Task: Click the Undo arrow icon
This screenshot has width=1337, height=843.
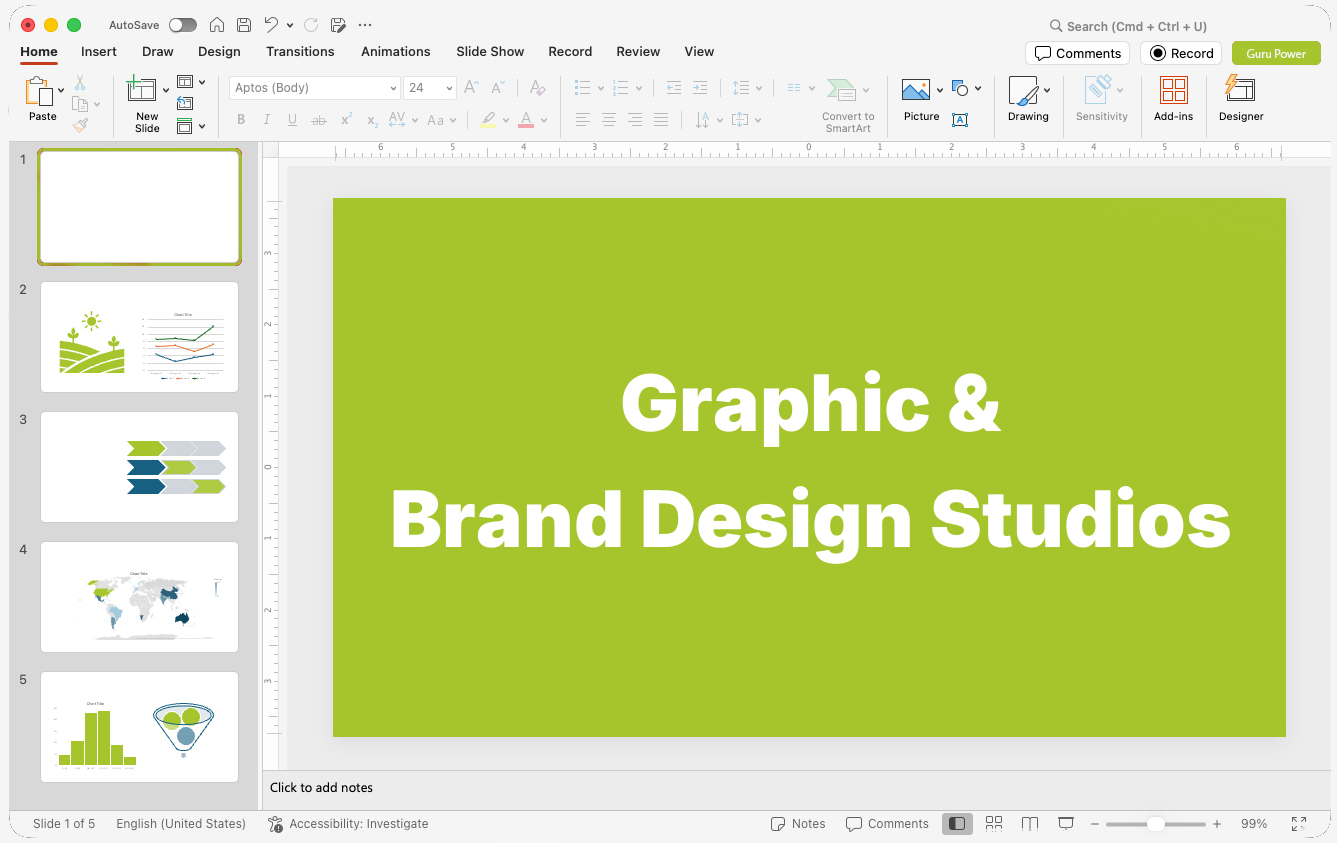Action: pyautogui.click(x=271, y=25)
